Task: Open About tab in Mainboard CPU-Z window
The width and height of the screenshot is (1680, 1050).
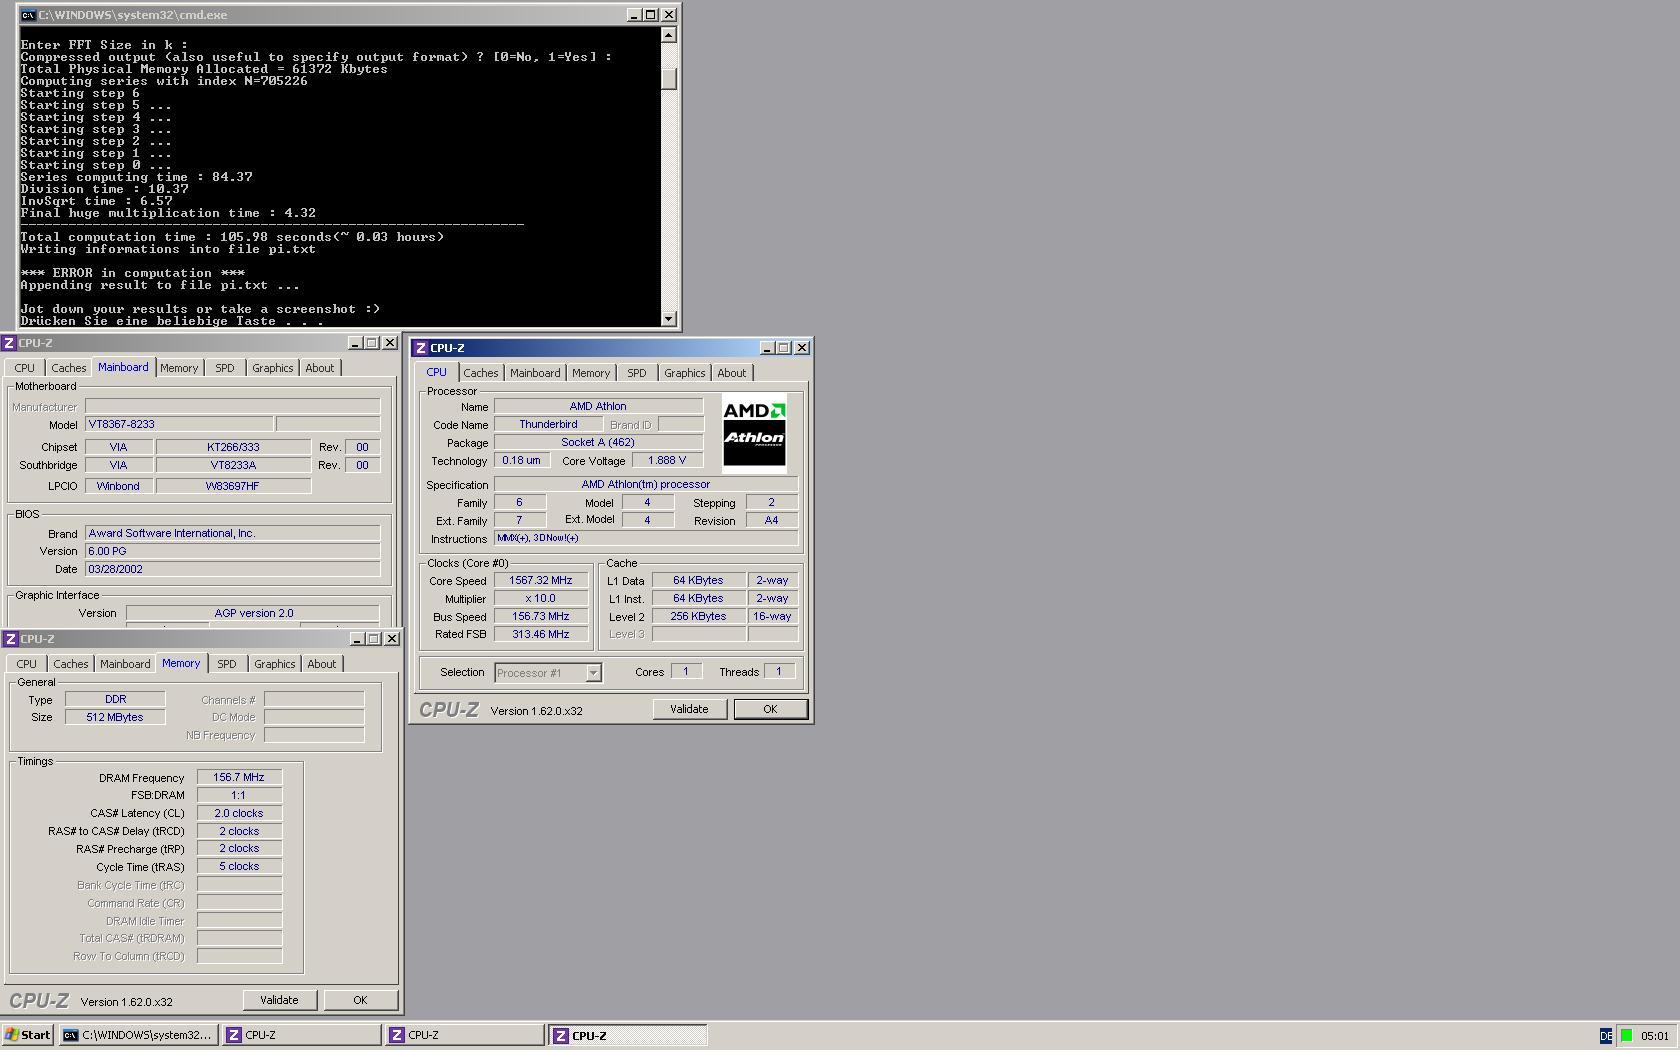Action: pos(320,368)
